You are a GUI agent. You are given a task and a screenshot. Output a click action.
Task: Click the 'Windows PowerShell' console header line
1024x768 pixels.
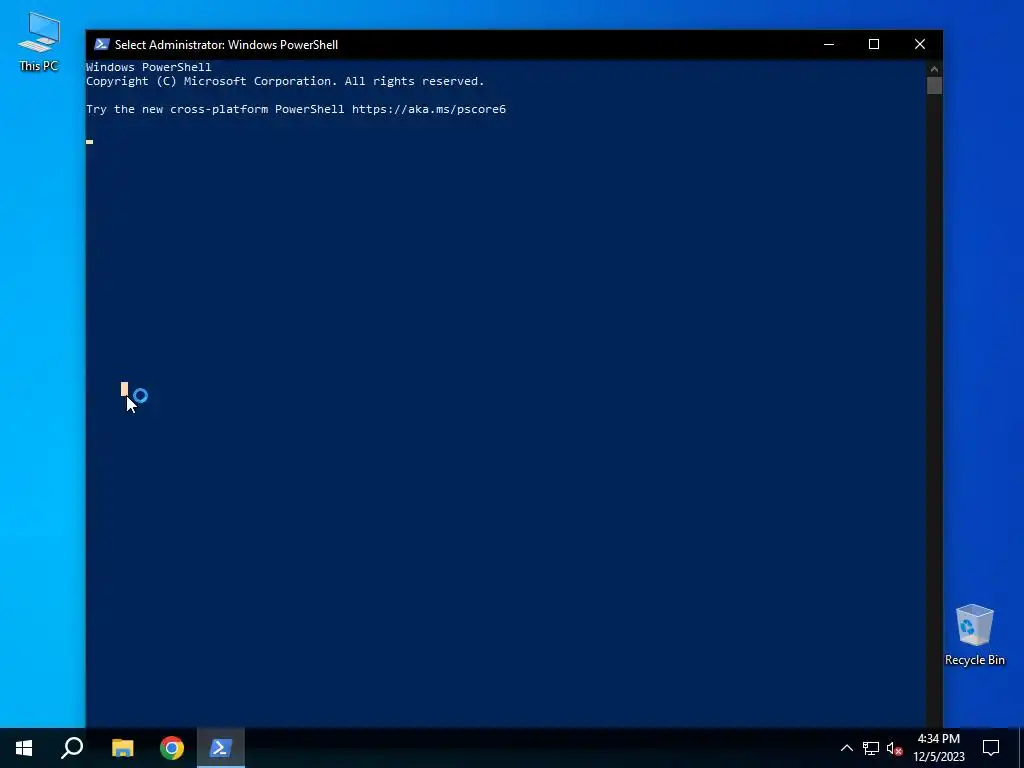[x=149, y=67]
